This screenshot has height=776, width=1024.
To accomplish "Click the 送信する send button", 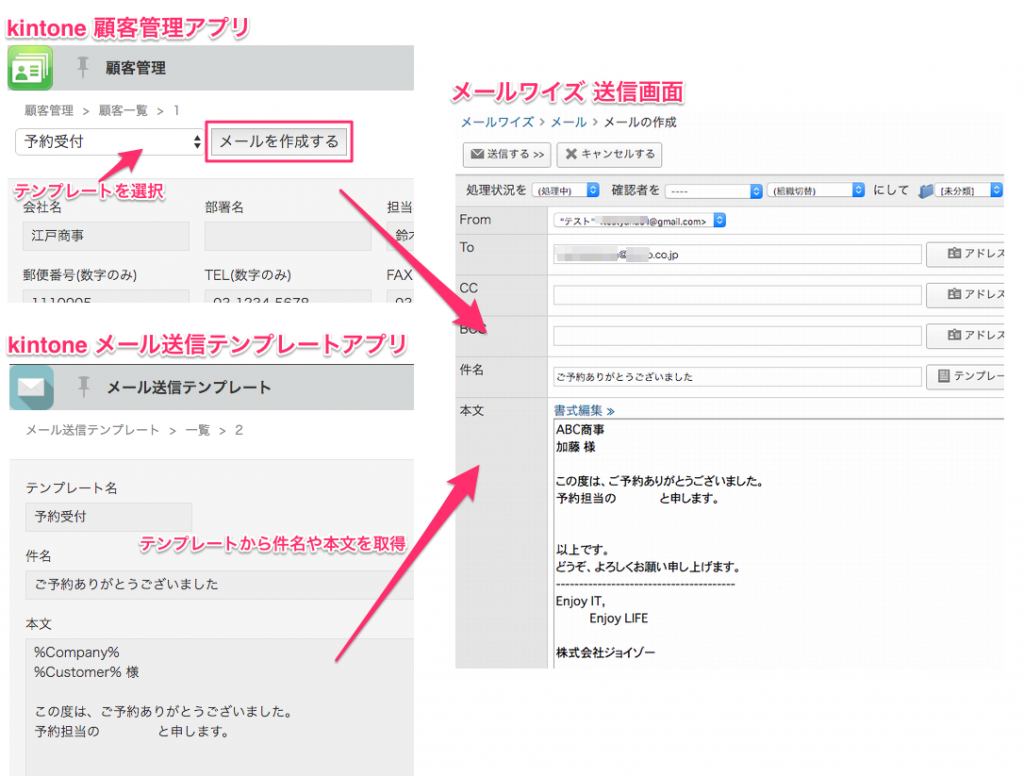I will point(507,154).
